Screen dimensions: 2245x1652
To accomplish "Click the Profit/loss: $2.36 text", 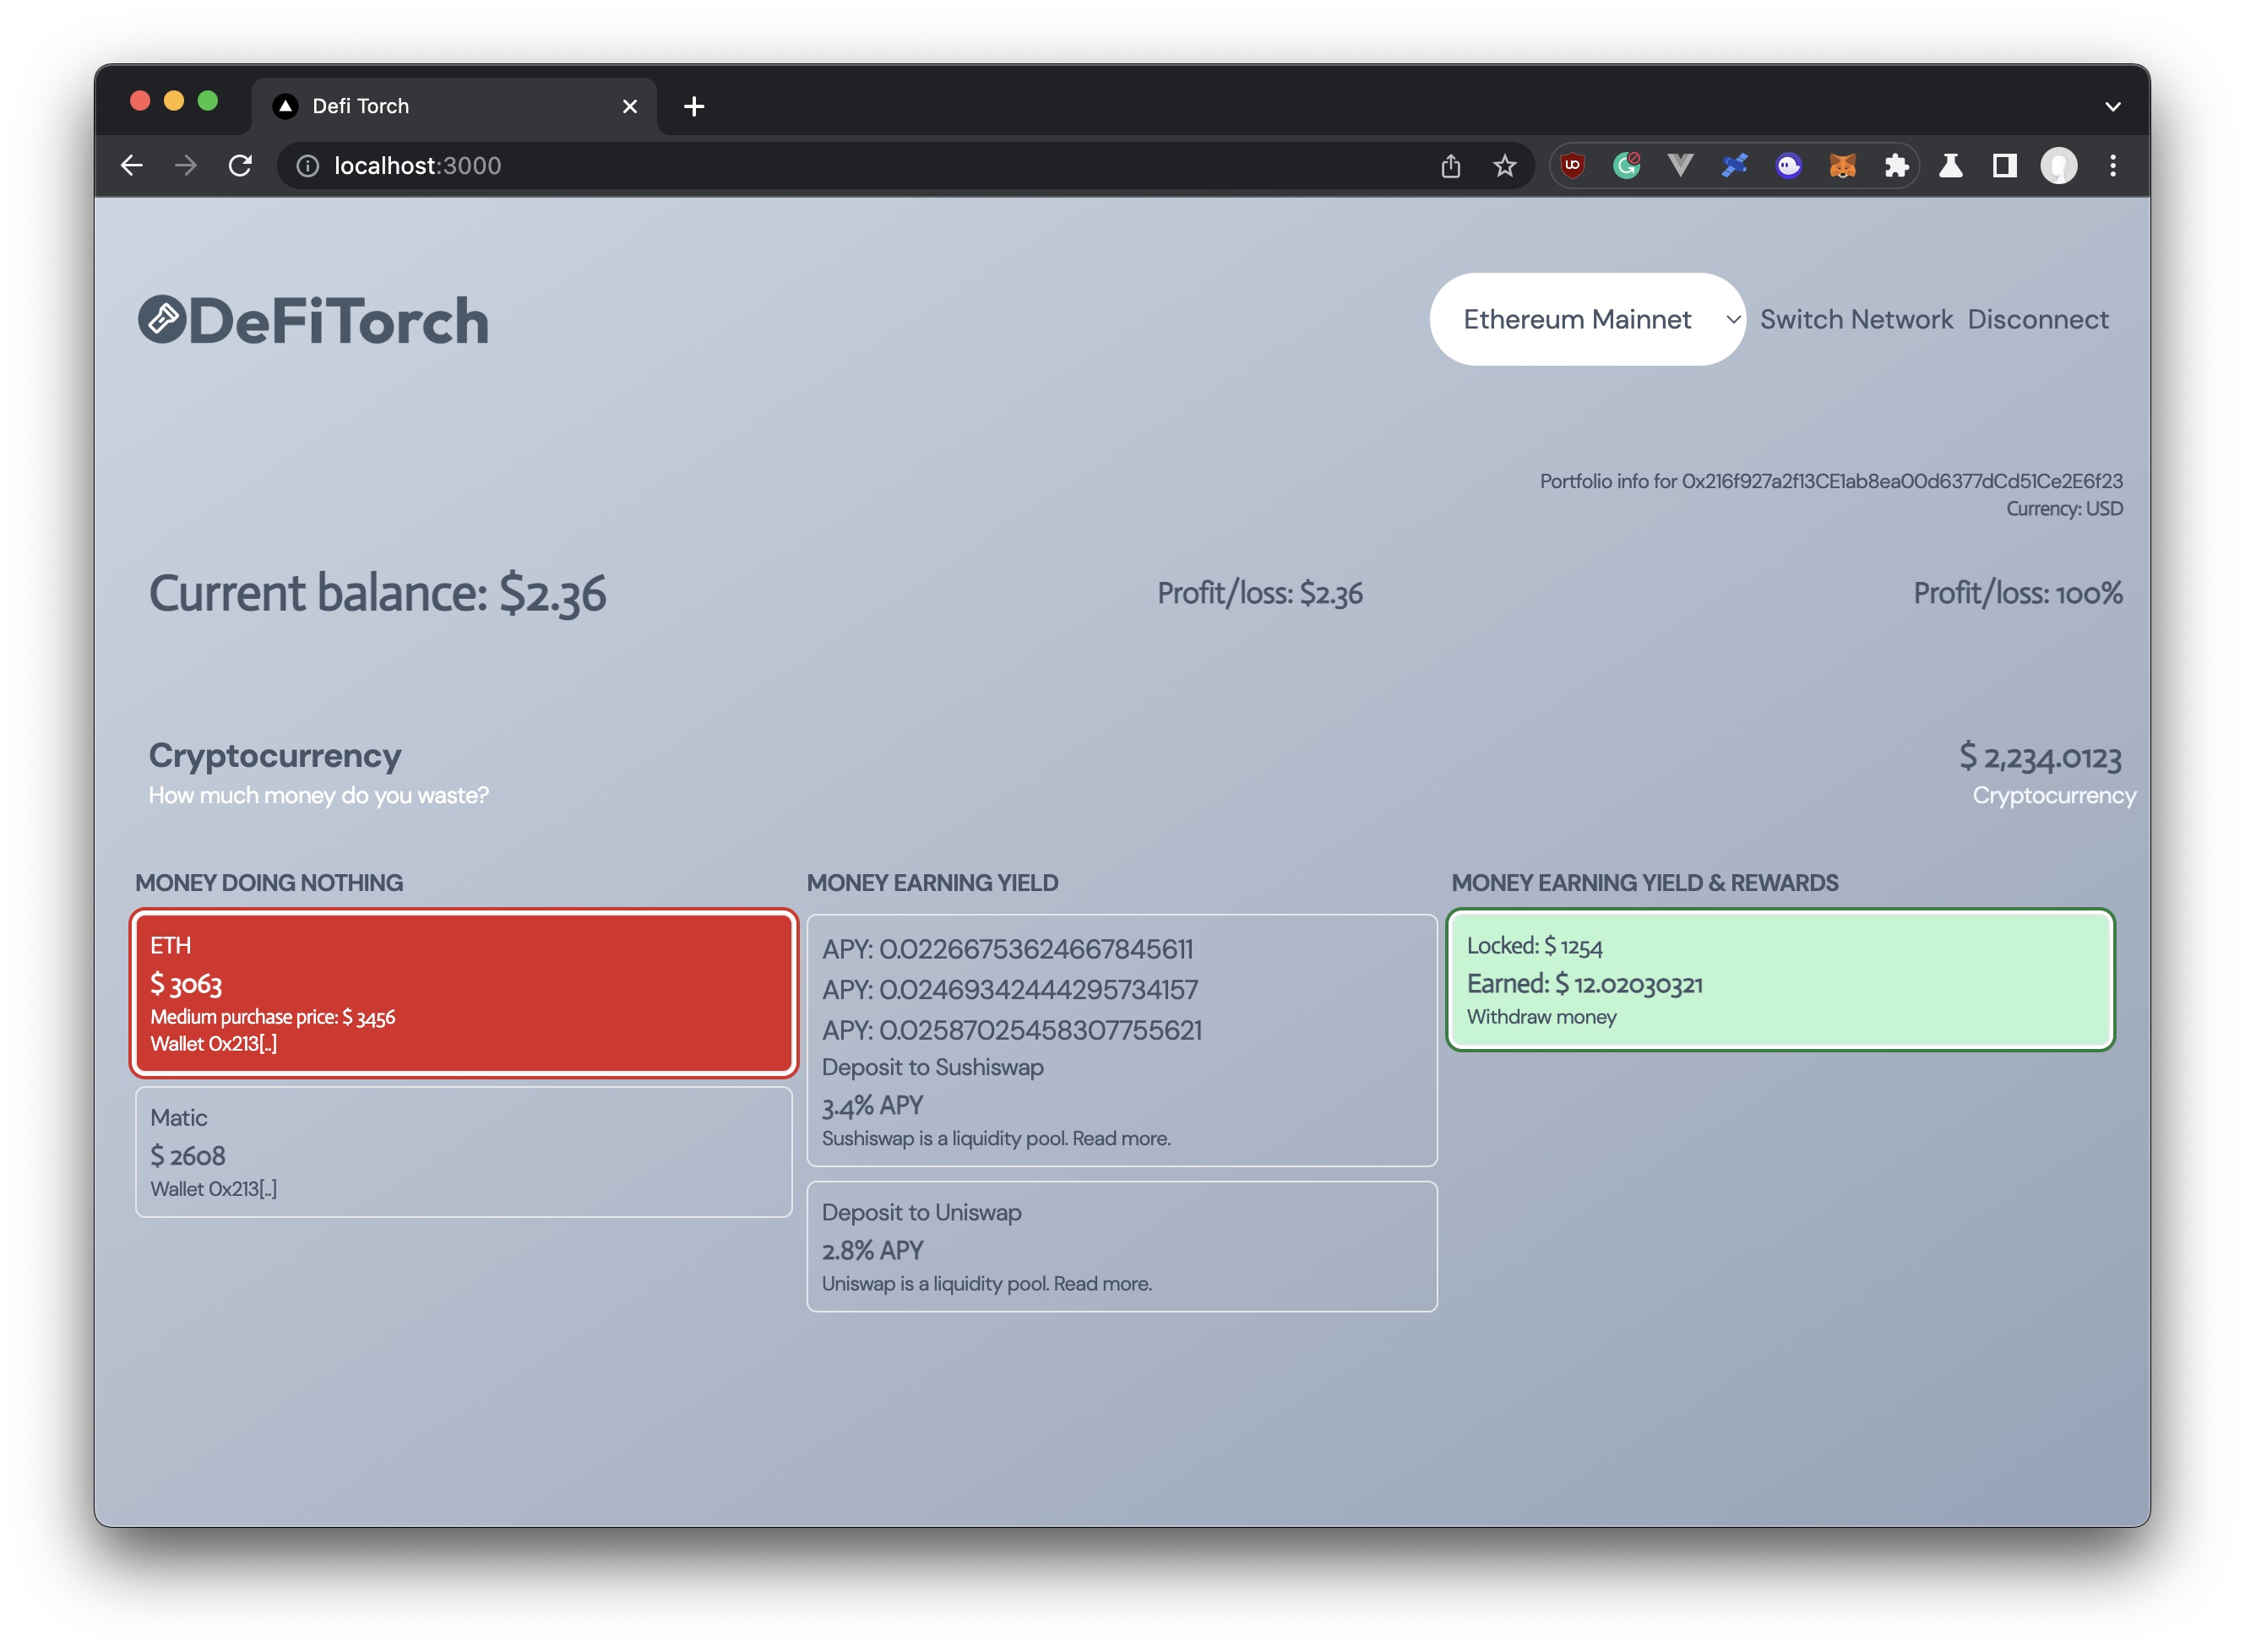I will click(1260, 593).
